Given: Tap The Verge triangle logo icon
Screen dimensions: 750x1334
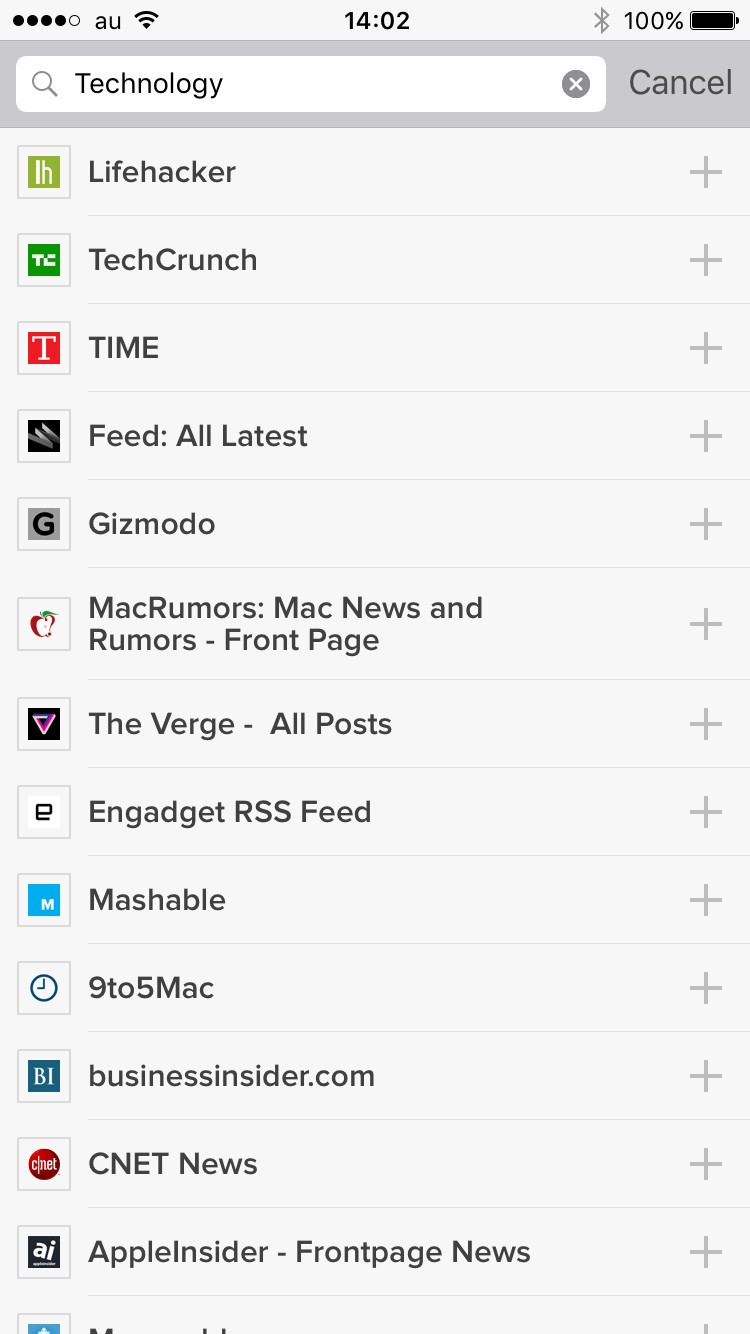Looking at the screenshot, I should (x=44, y=724).
